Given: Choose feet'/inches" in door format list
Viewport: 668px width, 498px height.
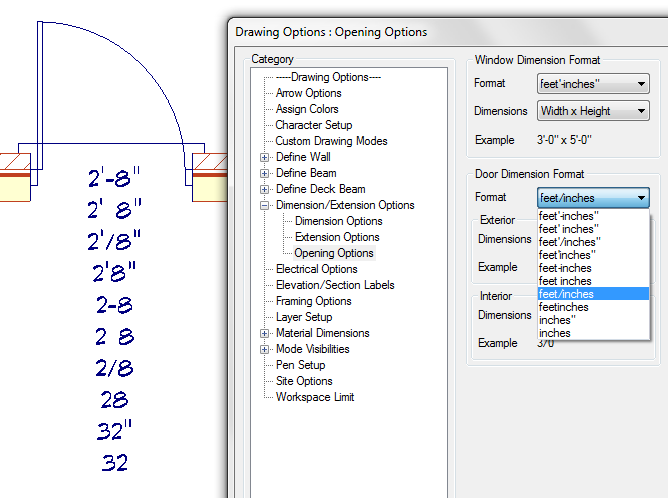Looking at the screenshot, I should tap(593, 242).
